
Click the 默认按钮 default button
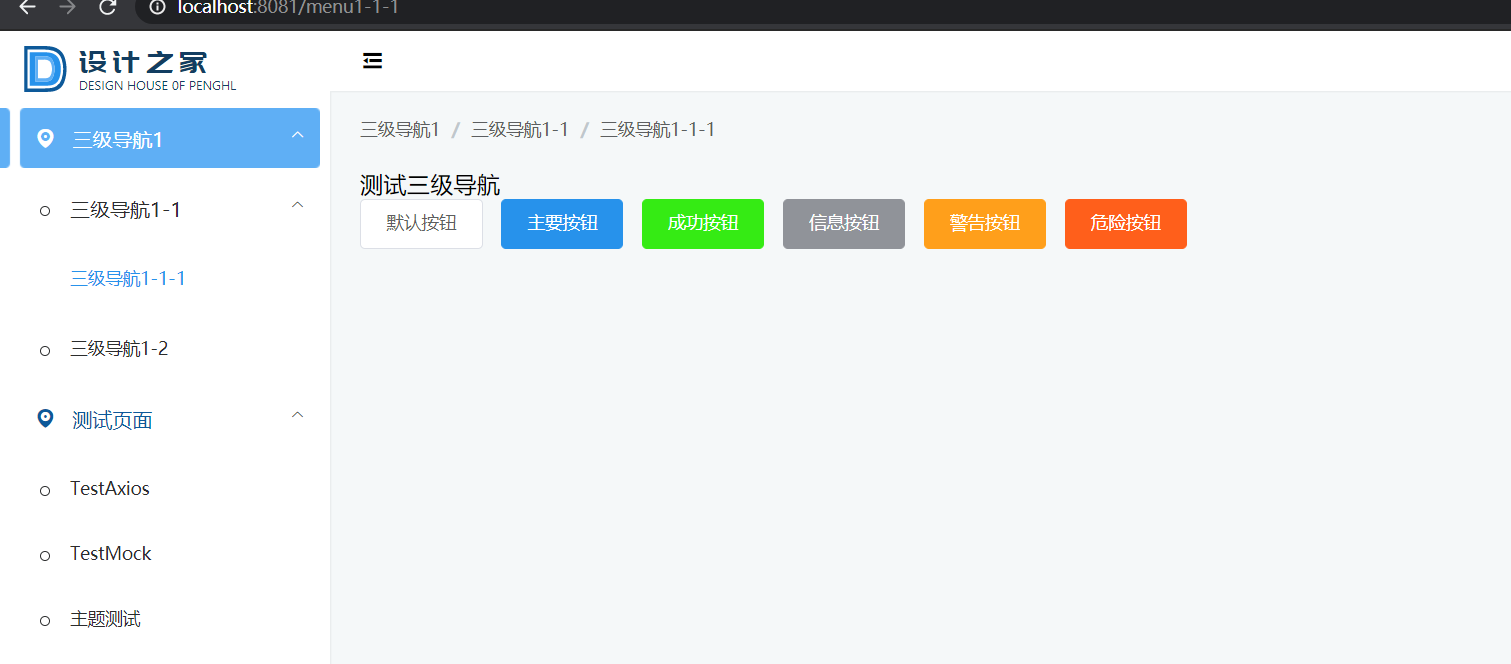click(x=421, y=223)
